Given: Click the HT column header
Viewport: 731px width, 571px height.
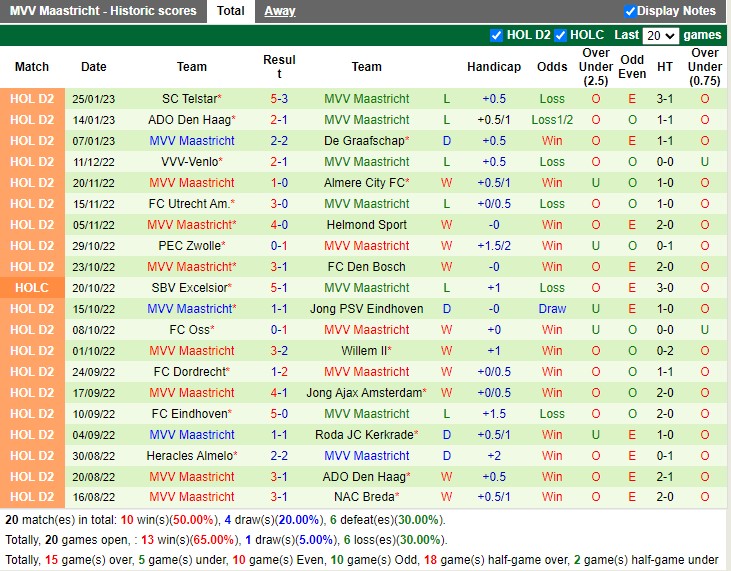Looking at the screenshot, I should [x=665, y=67].
